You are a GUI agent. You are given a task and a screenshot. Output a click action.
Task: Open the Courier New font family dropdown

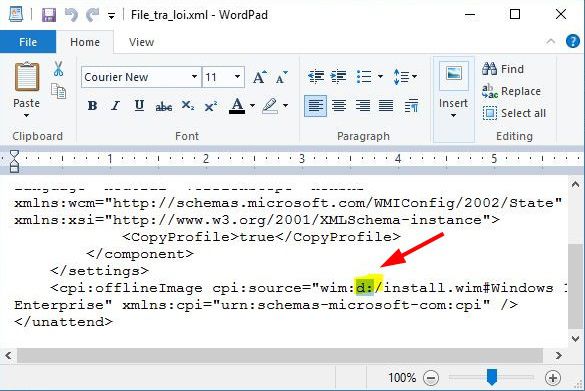(x=194, y=77)
